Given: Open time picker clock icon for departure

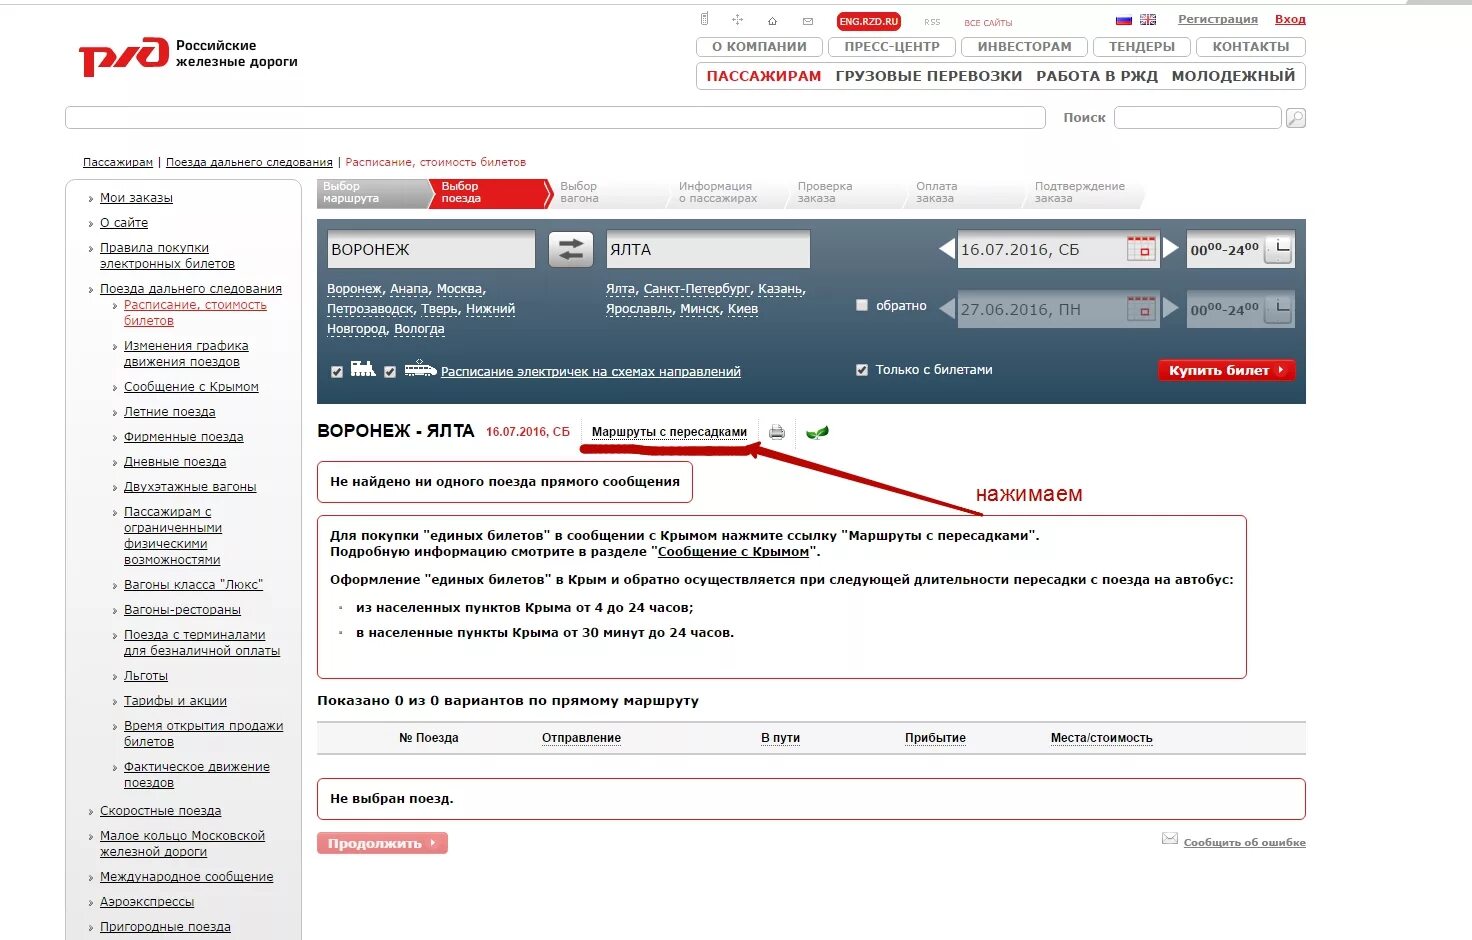Looking at the screenshot, I should pos(1278,249).
